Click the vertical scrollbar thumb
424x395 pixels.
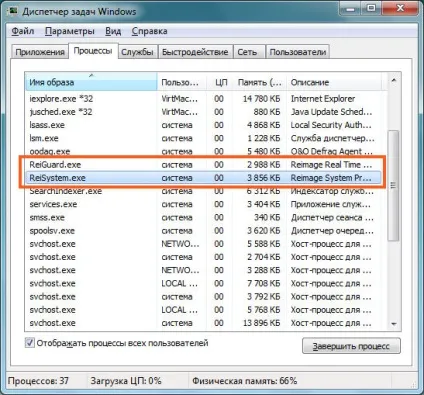[x=394, y=185]
